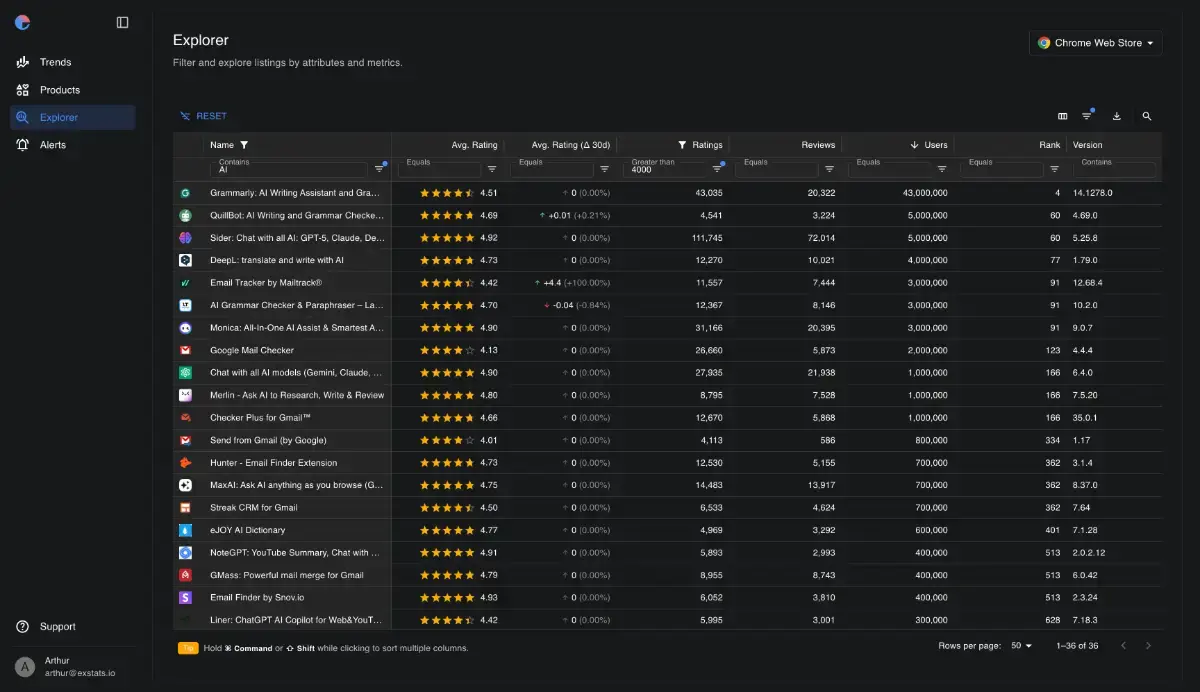Reset all table filters
The image size is (1200, 692).
coord(203,116)
